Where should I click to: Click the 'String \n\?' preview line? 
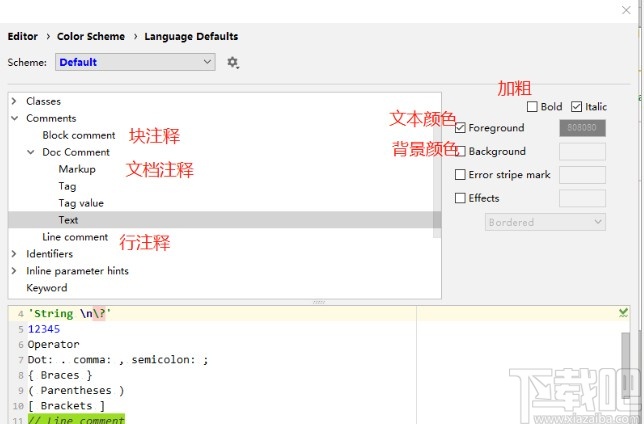pos(69,313)
